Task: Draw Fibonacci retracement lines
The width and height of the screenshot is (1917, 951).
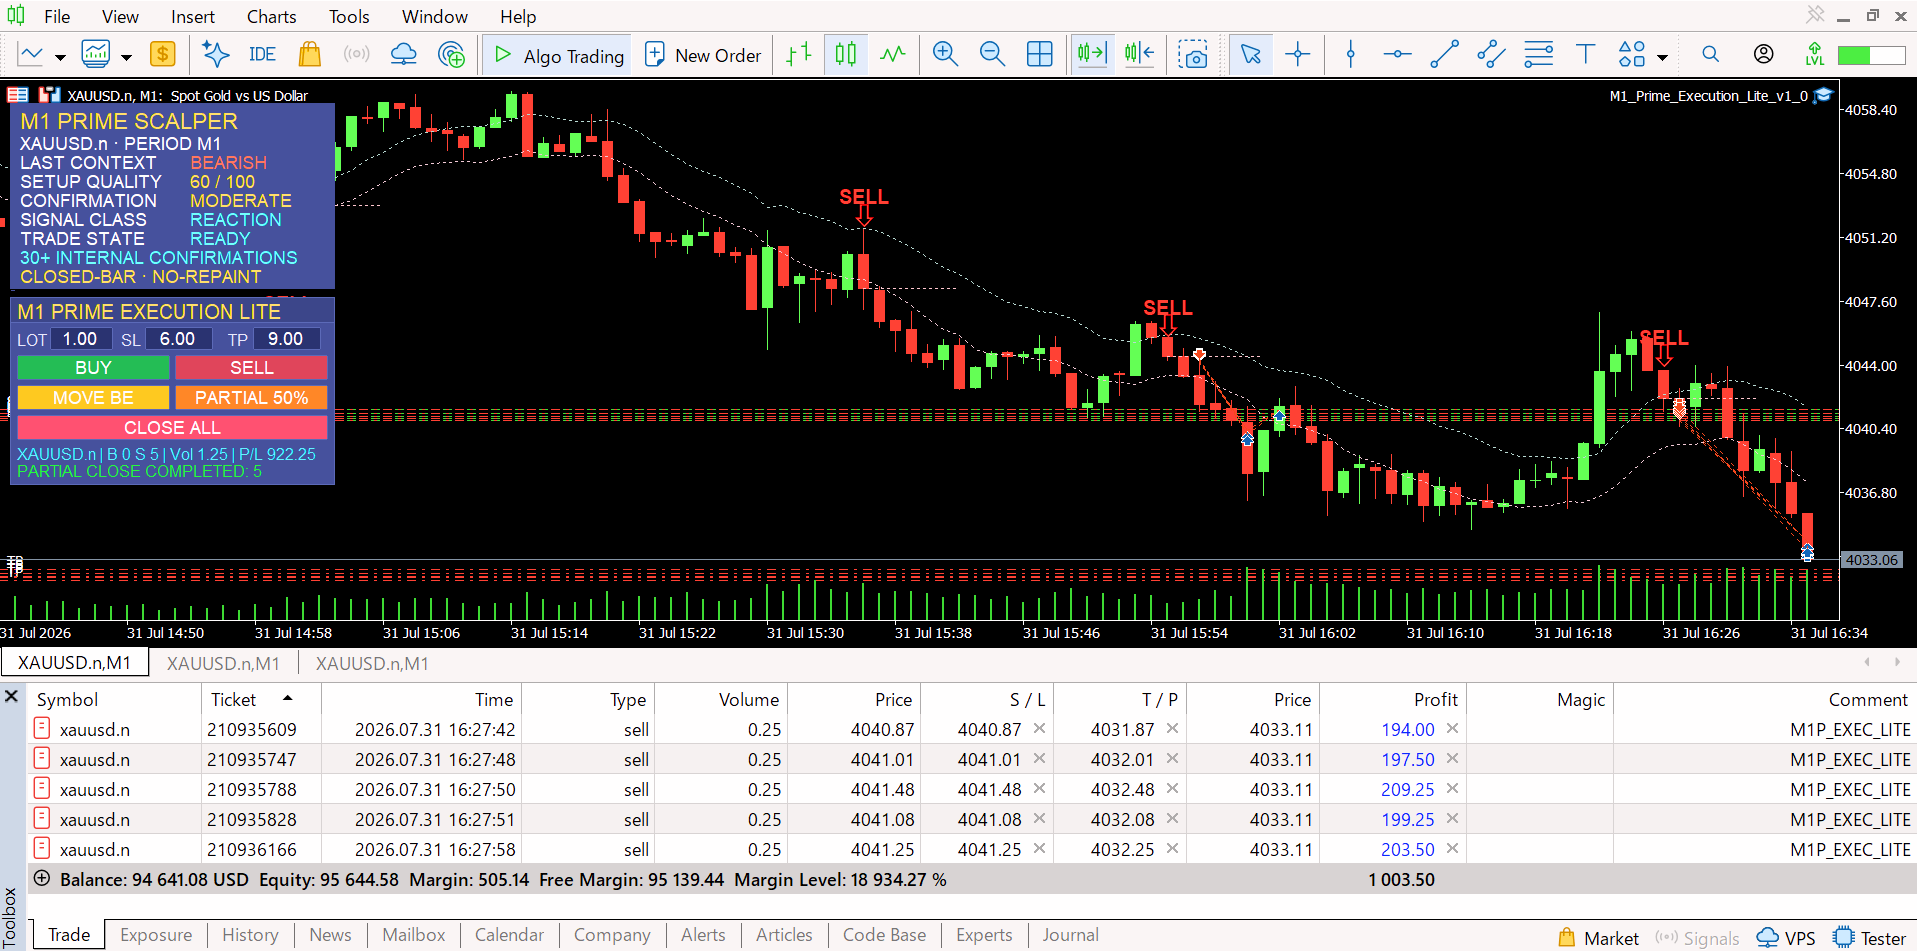Action: tap(1539, 54)
